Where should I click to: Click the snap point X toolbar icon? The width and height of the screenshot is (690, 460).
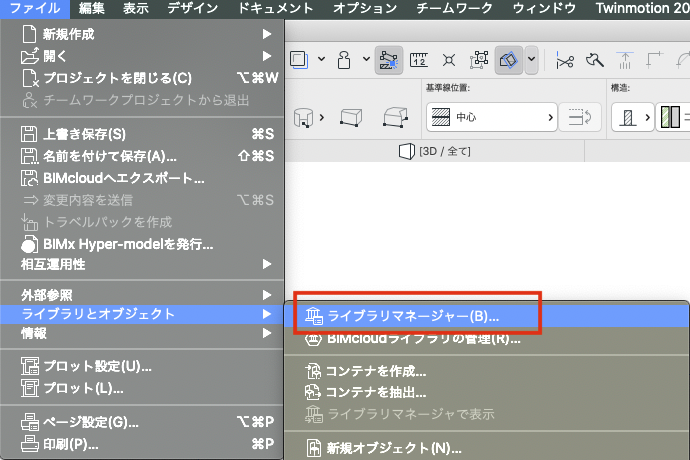(449, 59)
